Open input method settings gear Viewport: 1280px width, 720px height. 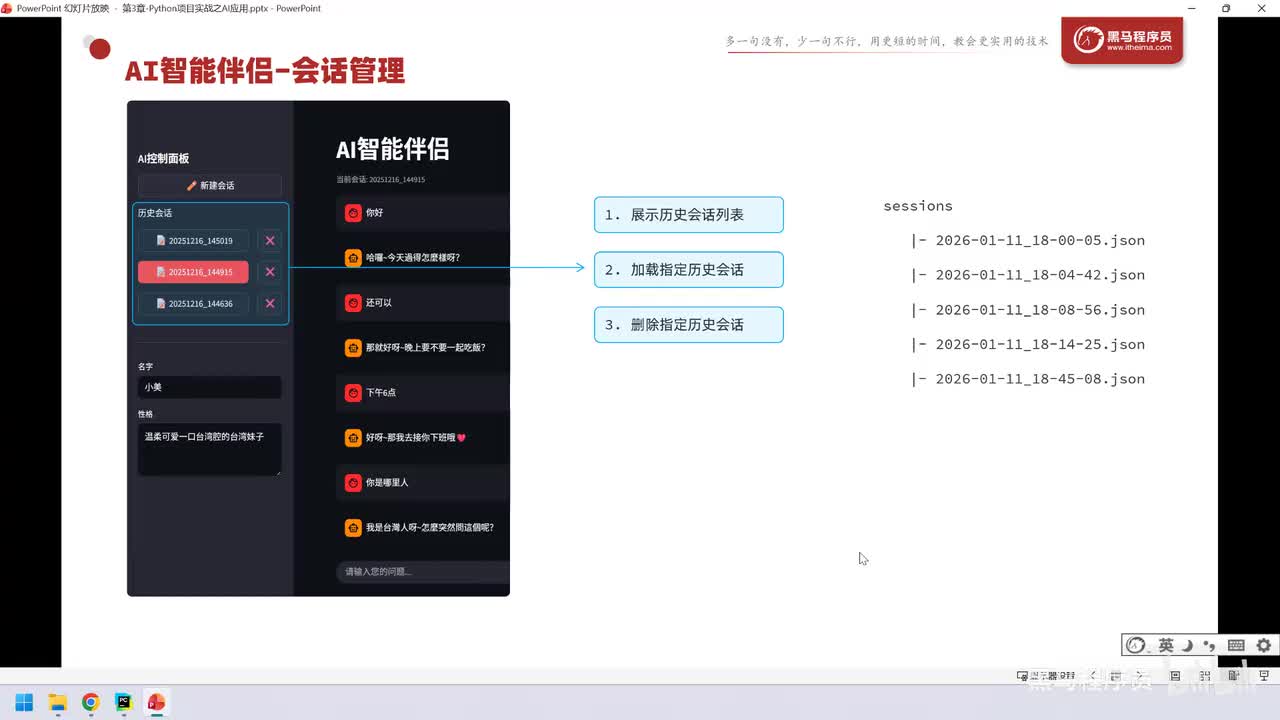click(1264, 646)
